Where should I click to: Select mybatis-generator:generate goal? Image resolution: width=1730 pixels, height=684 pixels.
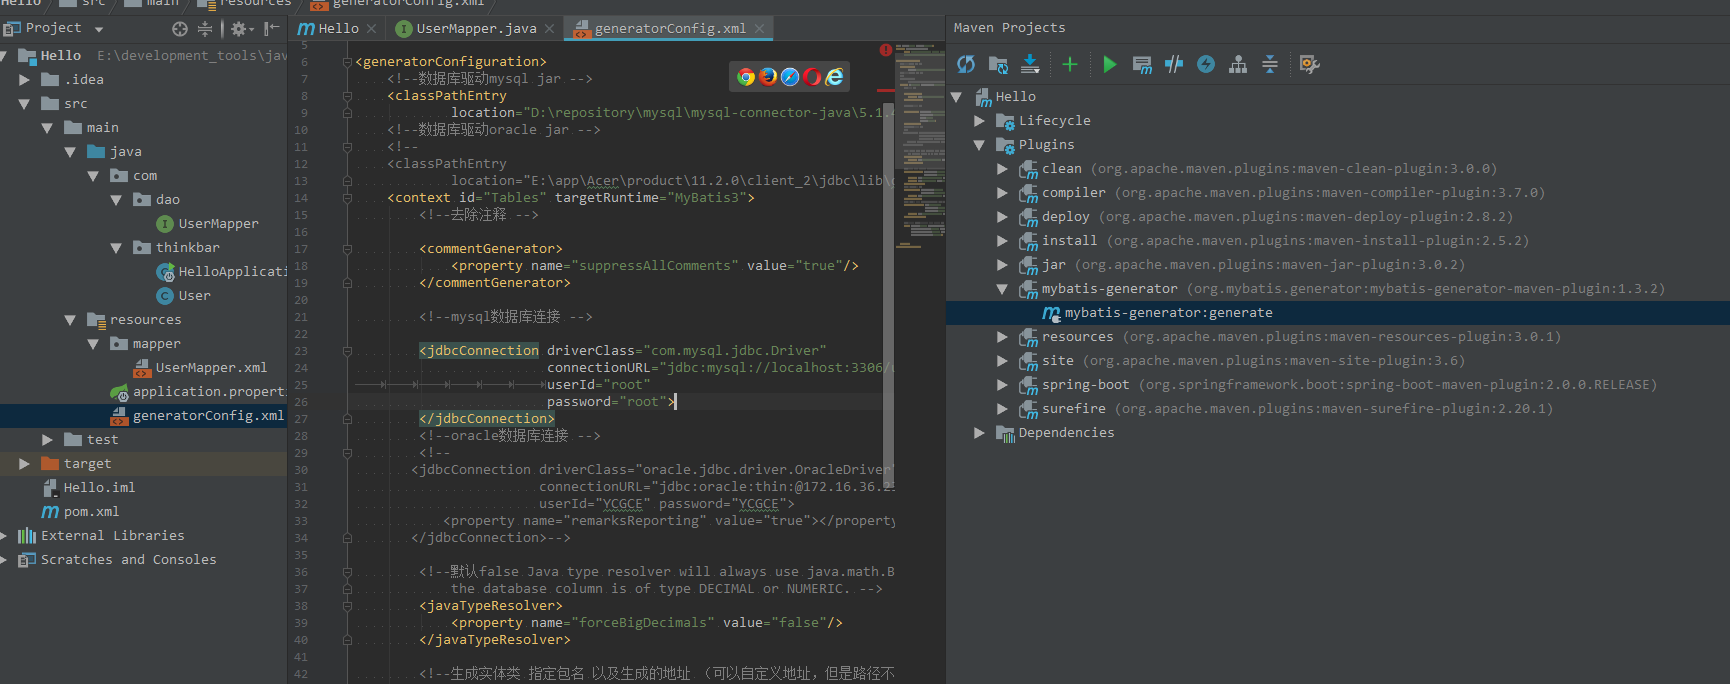[x=1168, y=312]
